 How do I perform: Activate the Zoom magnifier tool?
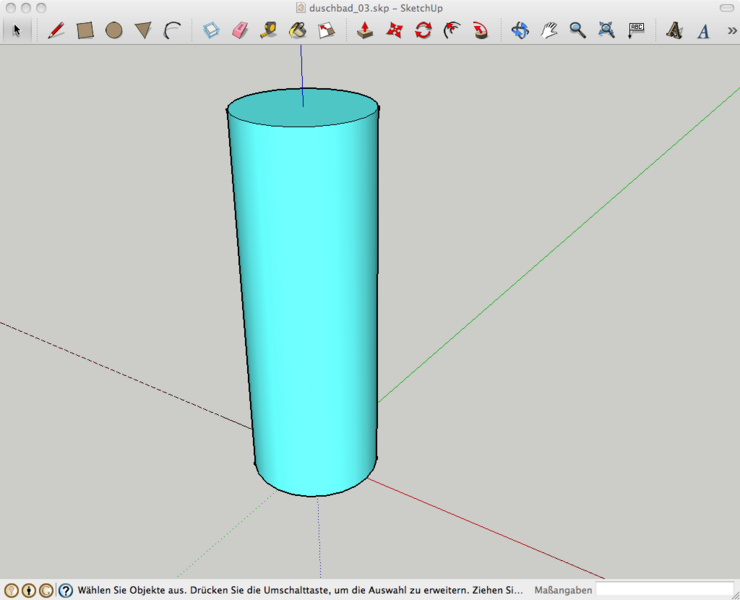(x=577, y=30)
